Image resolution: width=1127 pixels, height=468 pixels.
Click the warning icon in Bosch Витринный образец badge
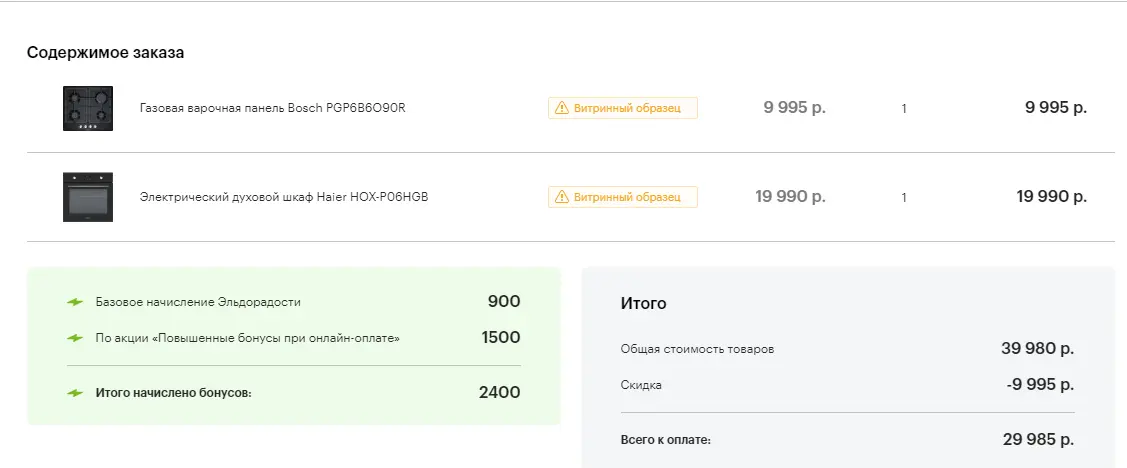point(561,109)
